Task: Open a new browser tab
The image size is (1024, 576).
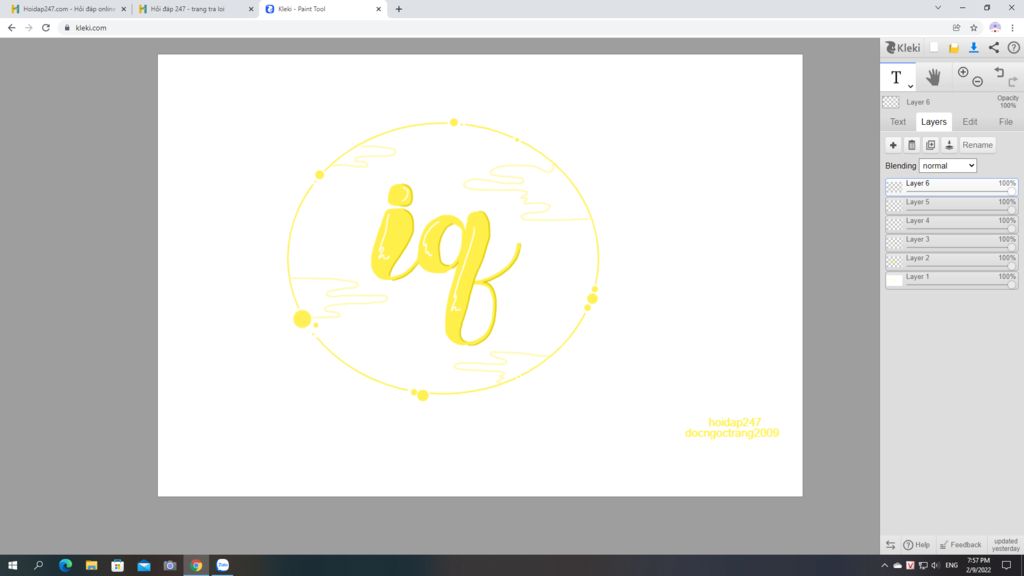Action: (x=399, y=9)
